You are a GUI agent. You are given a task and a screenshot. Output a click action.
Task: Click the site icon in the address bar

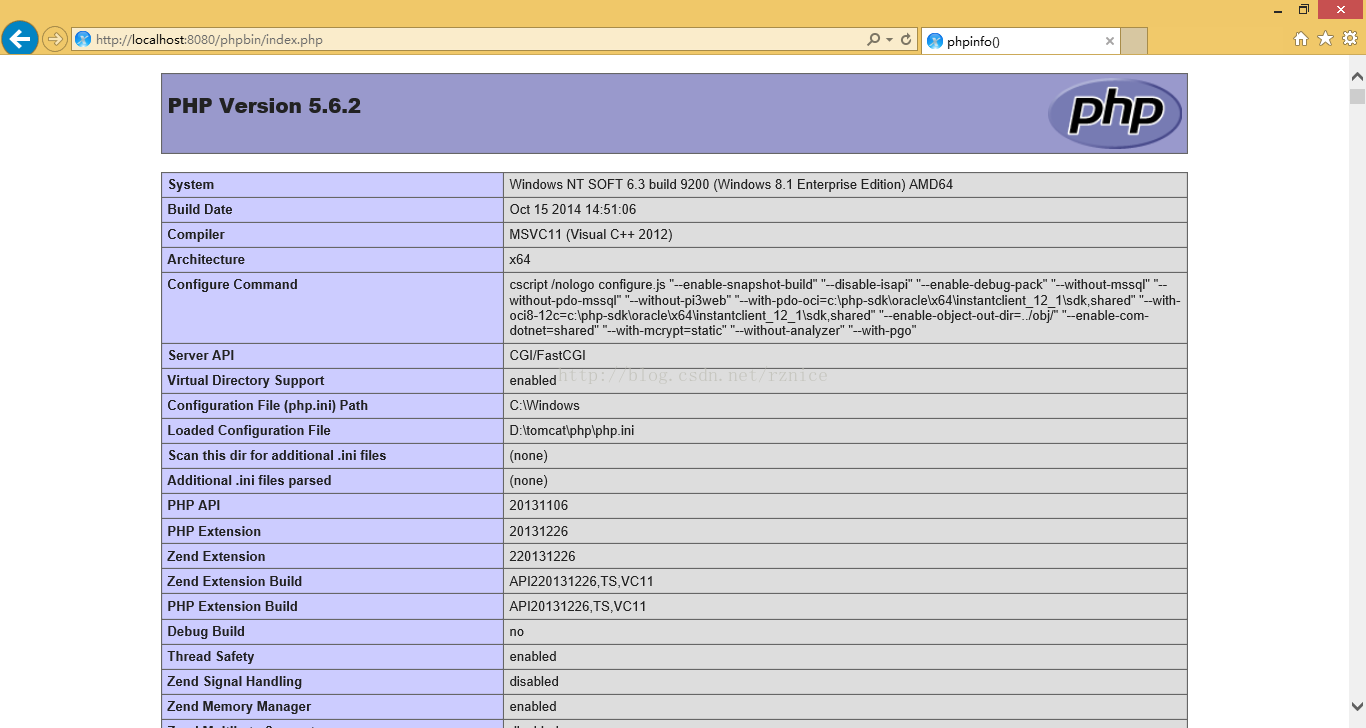click(x=83, y=40)
